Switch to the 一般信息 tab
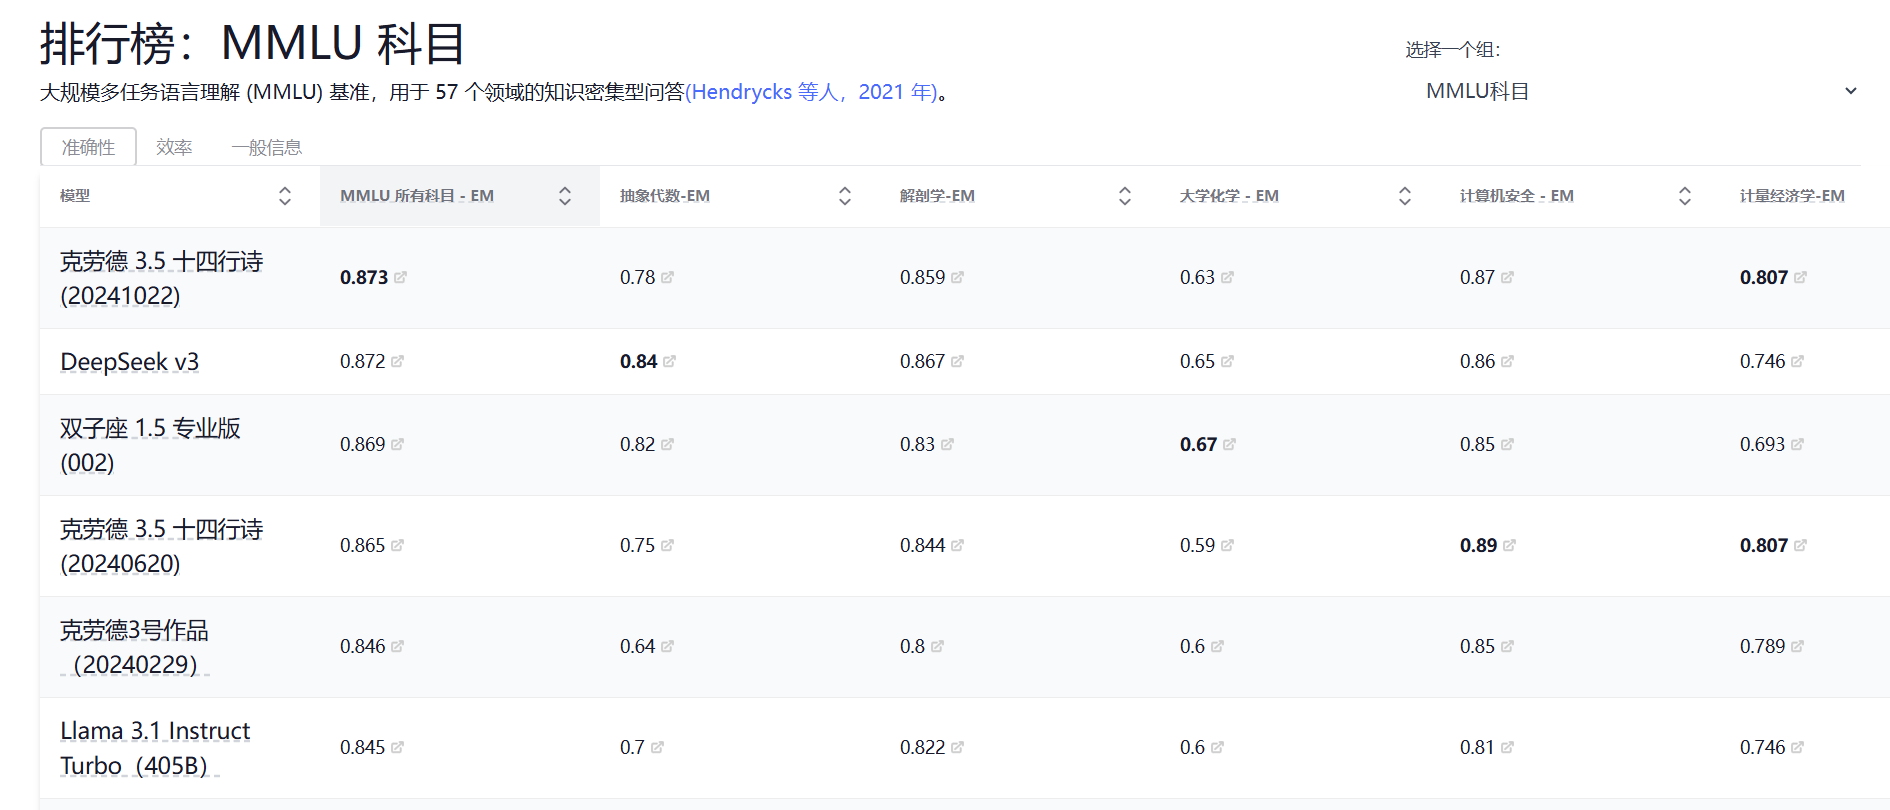1890x810 pixels. 267,147
